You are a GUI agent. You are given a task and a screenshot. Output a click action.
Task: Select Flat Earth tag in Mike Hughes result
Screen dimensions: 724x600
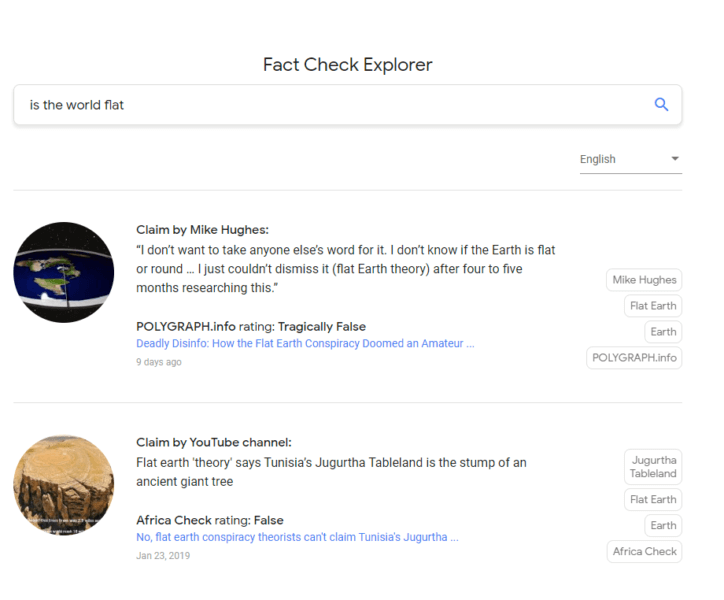click(652, 306)
